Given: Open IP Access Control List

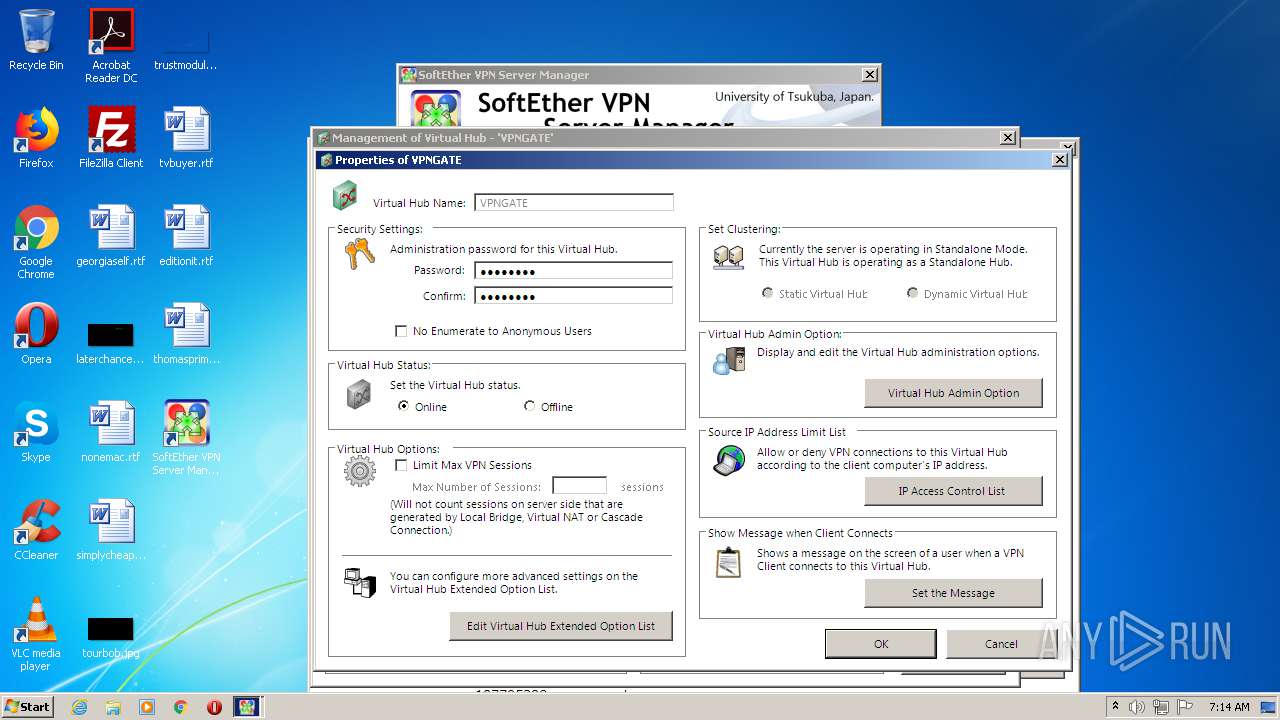Looking at the screenshot, I should (953, 491).
